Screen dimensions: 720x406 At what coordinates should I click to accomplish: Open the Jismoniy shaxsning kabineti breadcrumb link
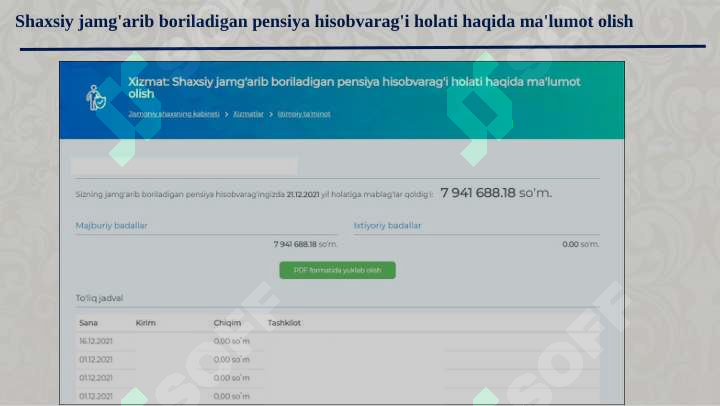(174, 114)
